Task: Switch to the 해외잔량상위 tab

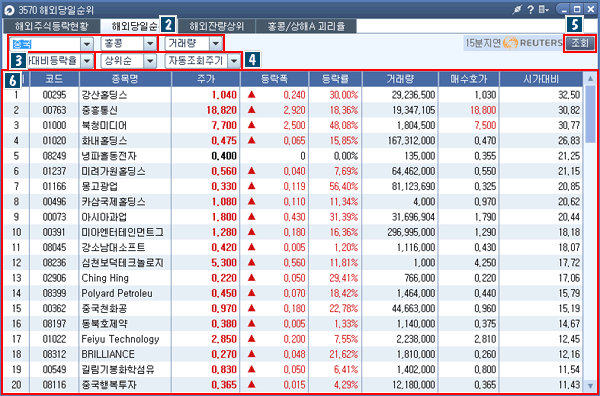Action: pyautogui.click(x=217, y=26)
